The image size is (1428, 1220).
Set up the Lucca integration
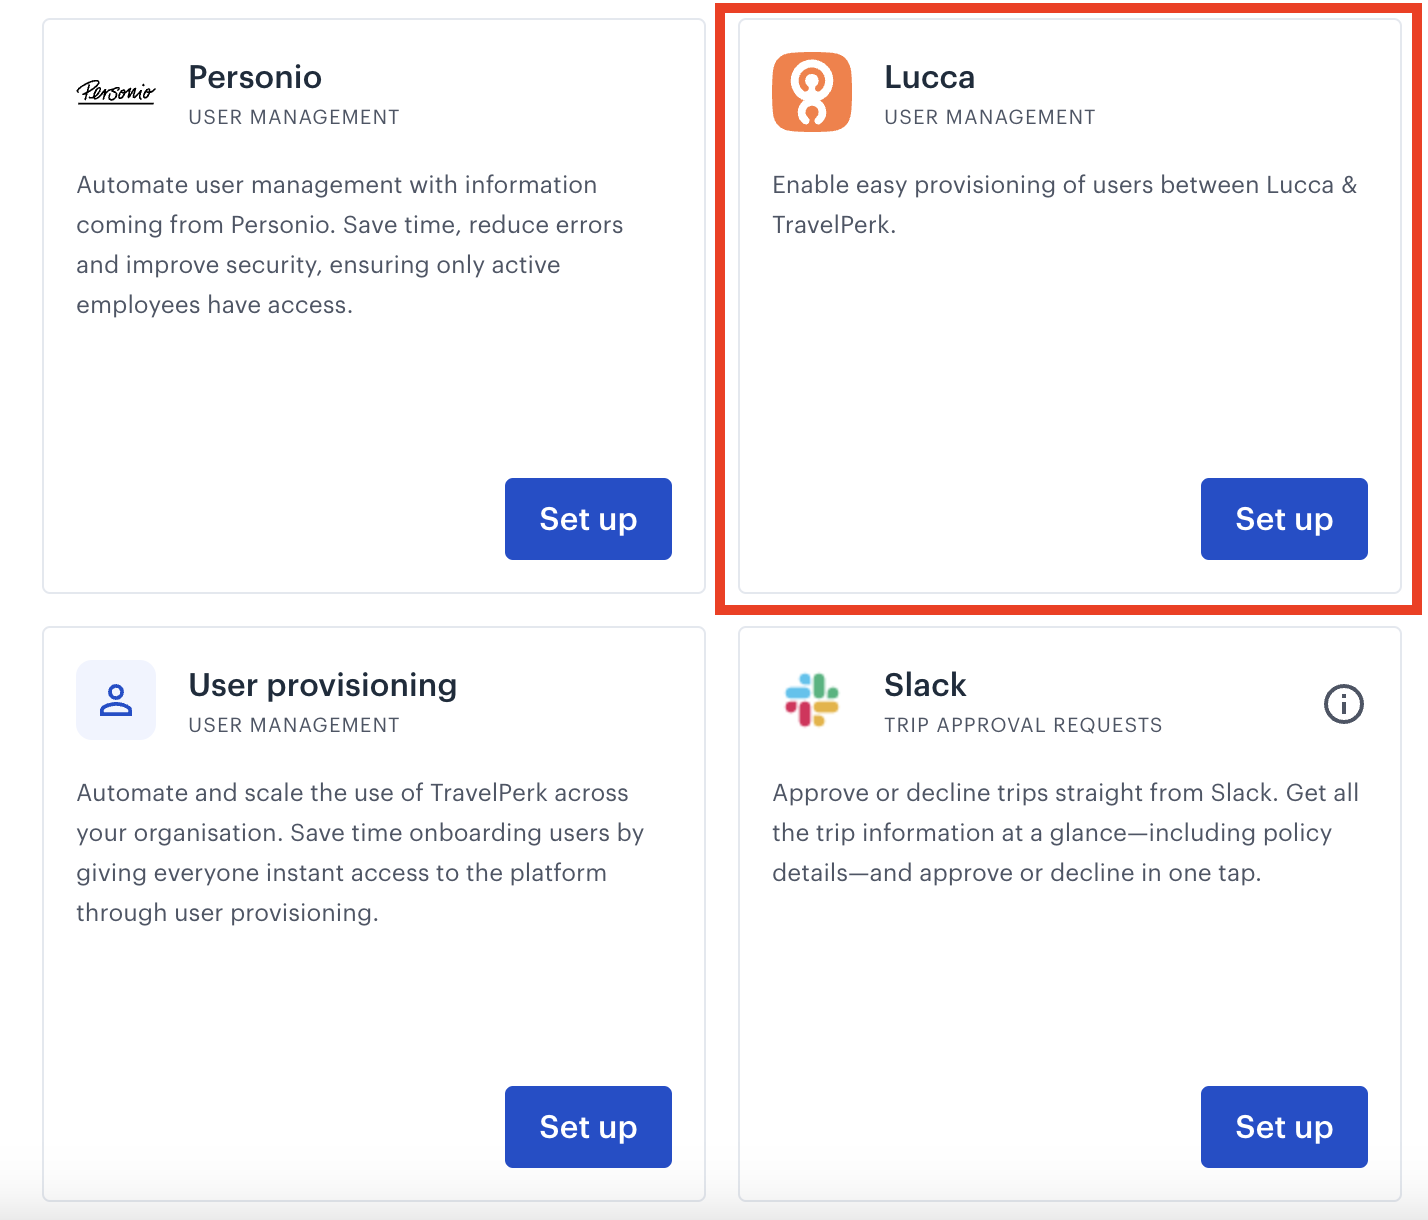tap(1284, 519)
